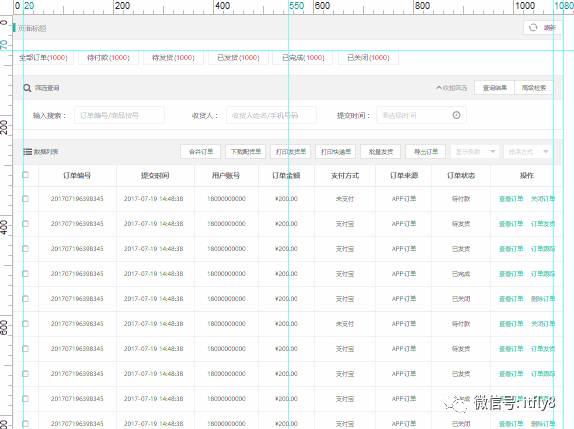The image size is (574, 429).
Task: Focus the 输入搜索 order number field
Action: 119,115
